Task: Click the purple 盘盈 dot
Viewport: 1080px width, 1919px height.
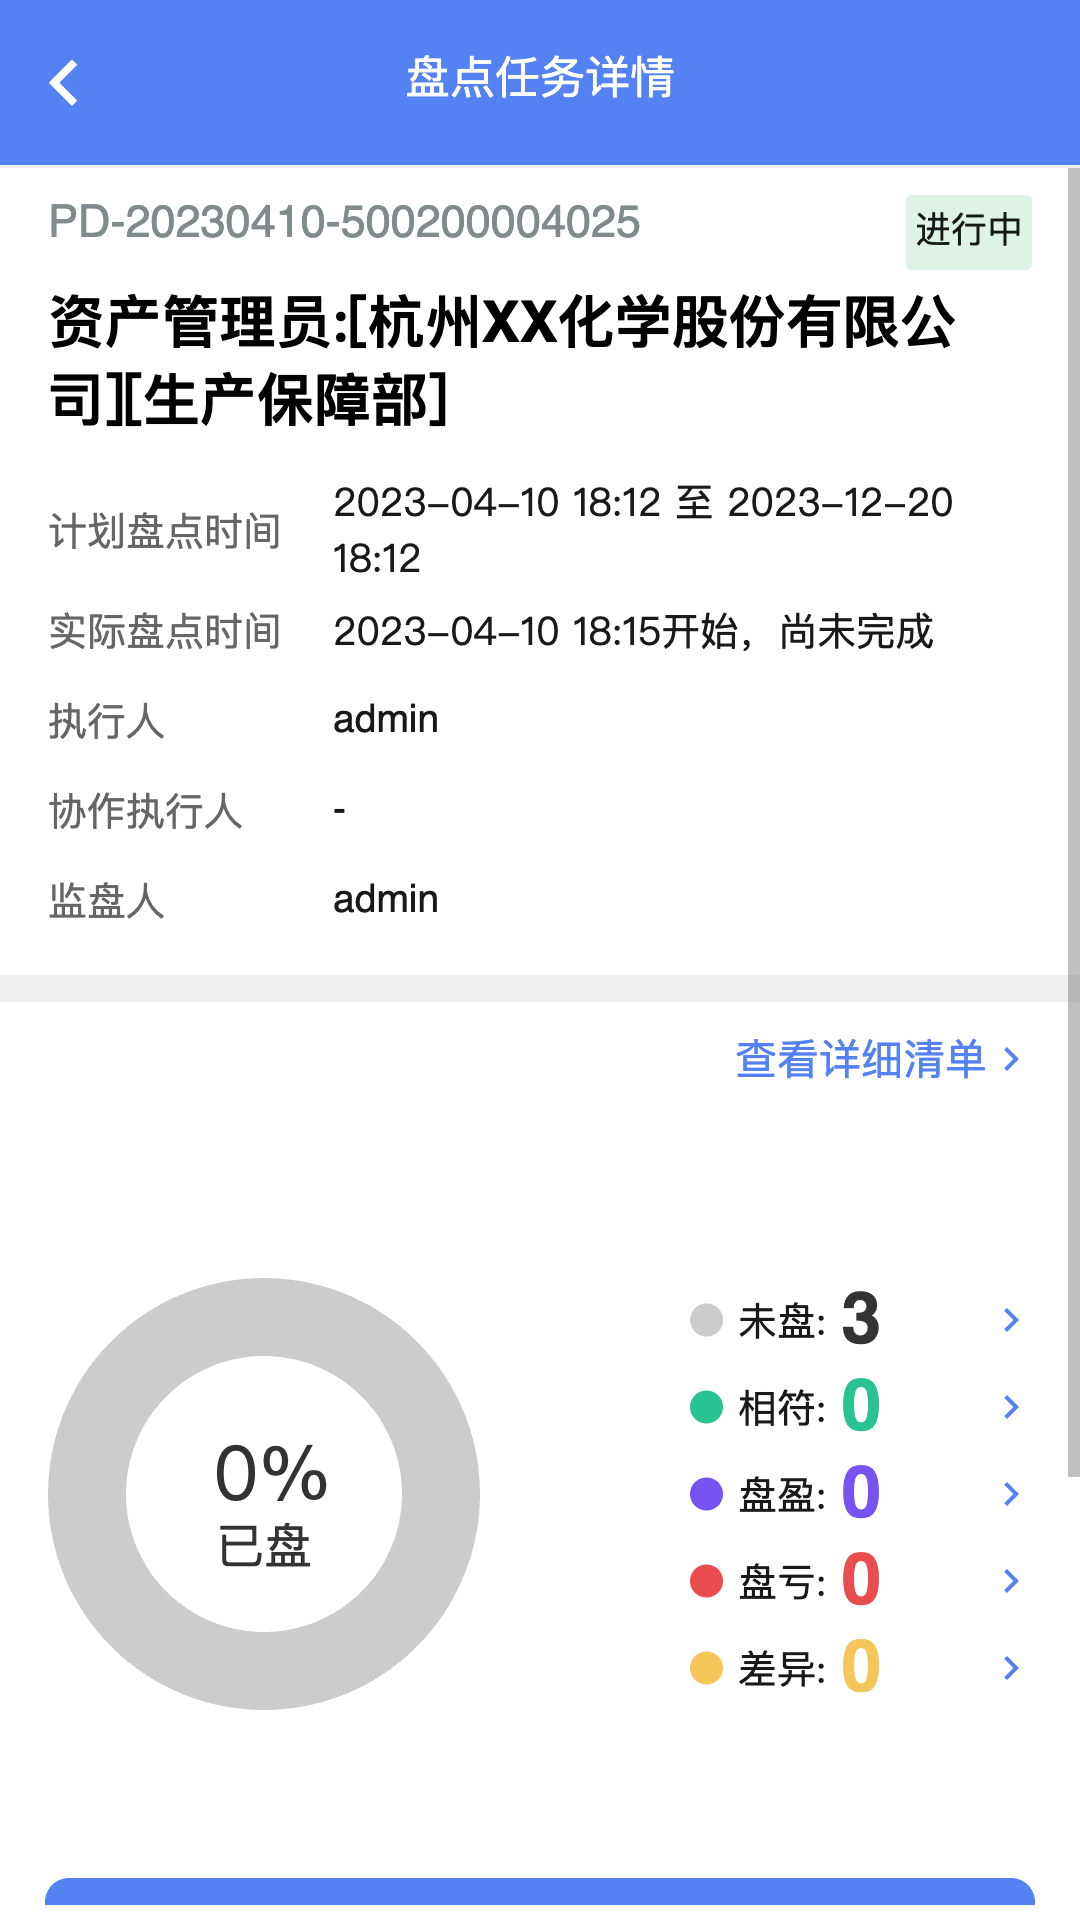Action: click(x=706, y=1494)
